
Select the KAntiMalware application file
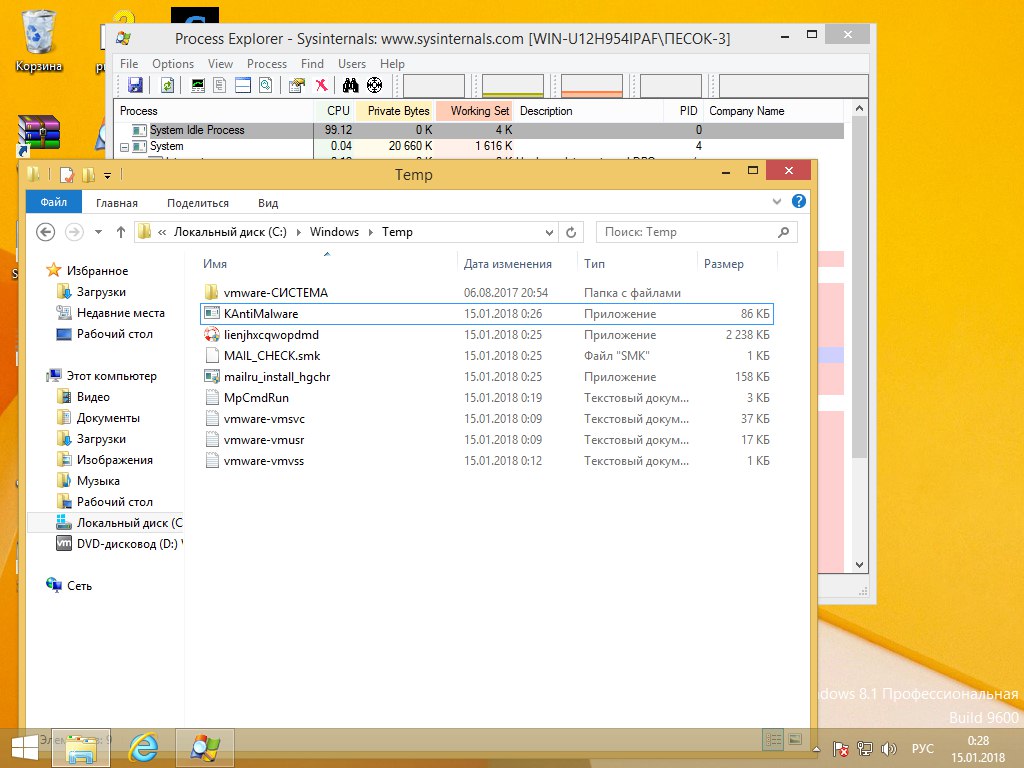(487, 313)
